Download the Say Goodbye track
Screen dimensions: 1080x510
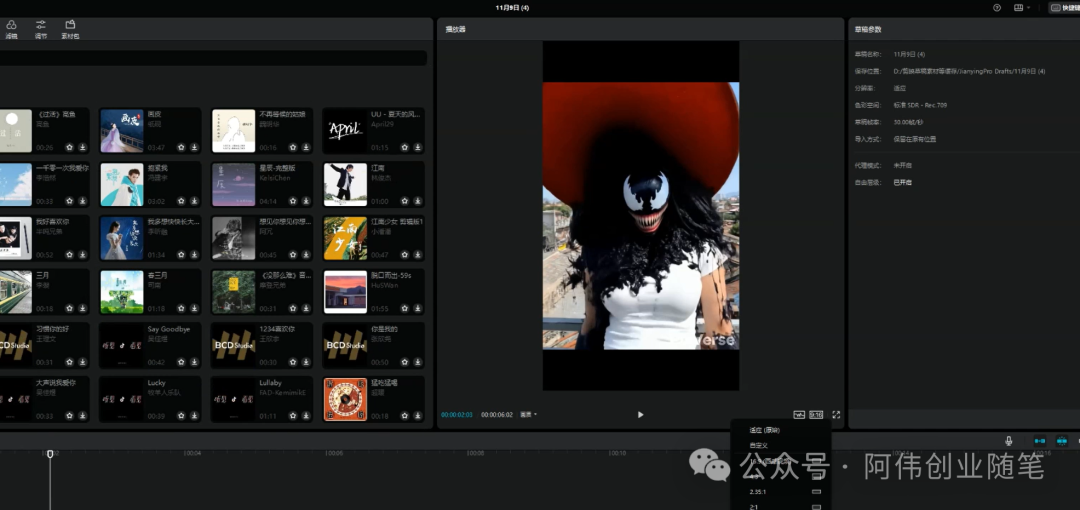tap(194, 362)
